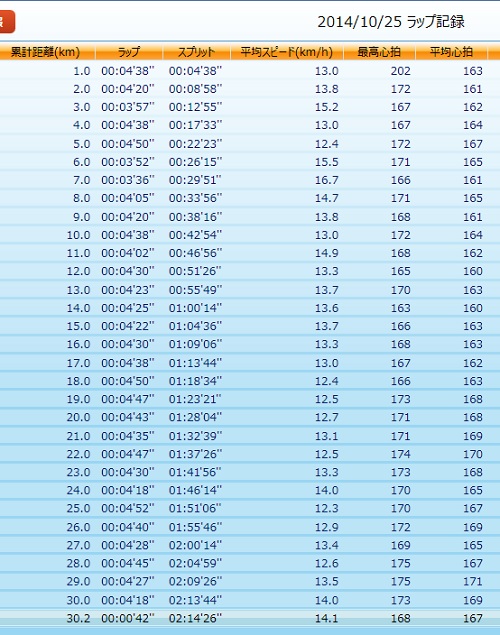Screen dimensions: 500x635
Task: Select average speed 12.3
Action: pos(327,508)
